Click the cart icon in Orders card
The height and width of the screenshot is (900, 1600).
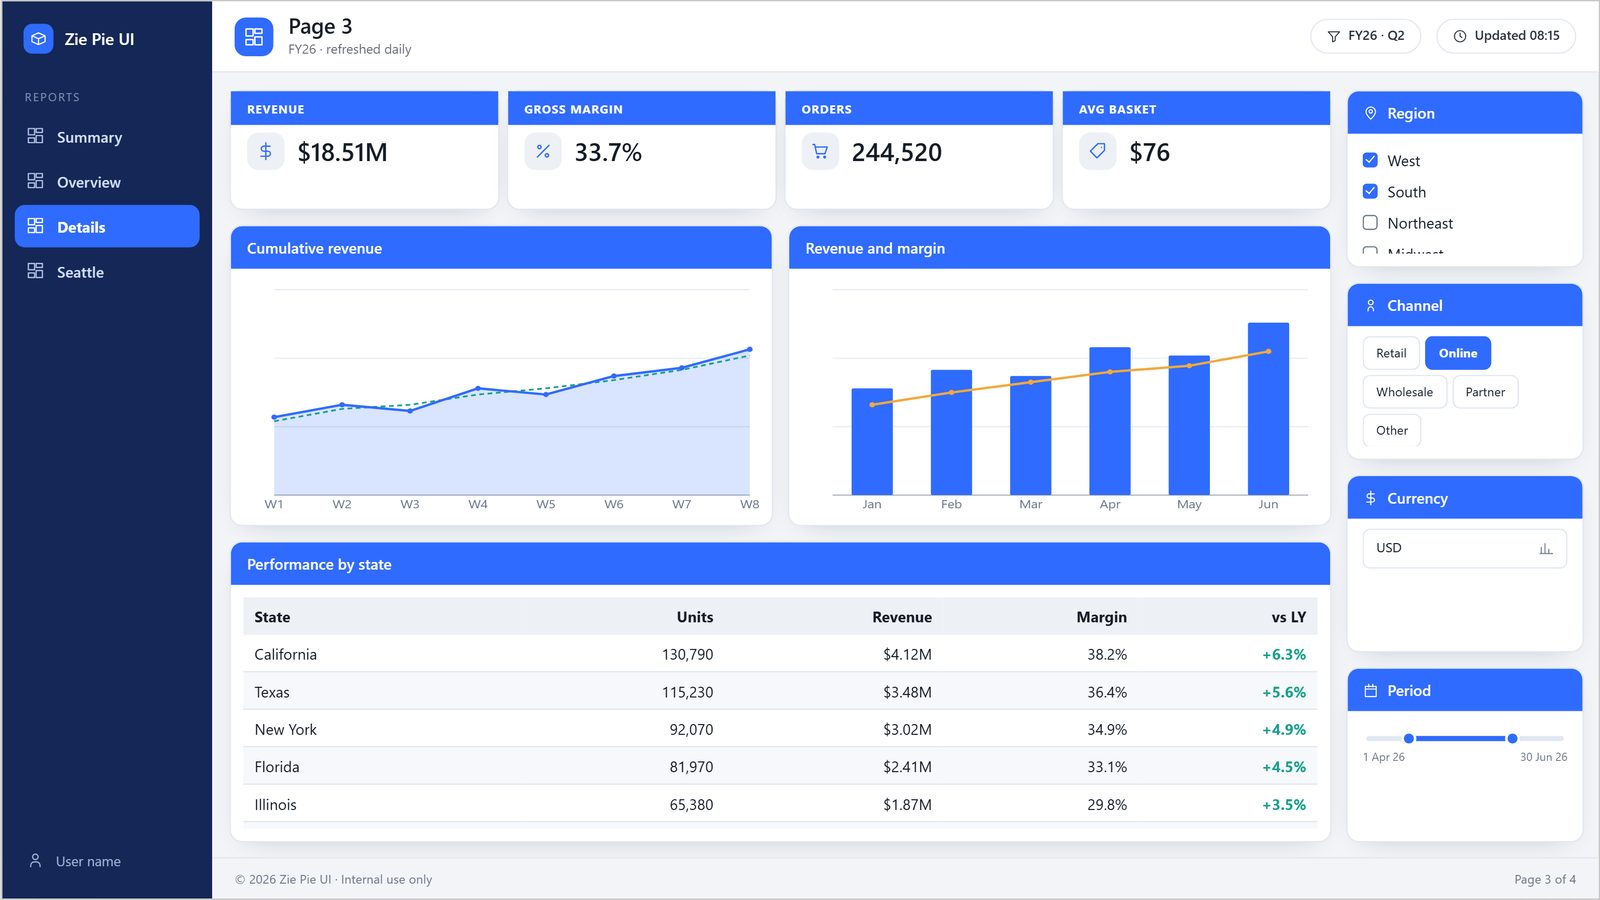click(820, 151)
